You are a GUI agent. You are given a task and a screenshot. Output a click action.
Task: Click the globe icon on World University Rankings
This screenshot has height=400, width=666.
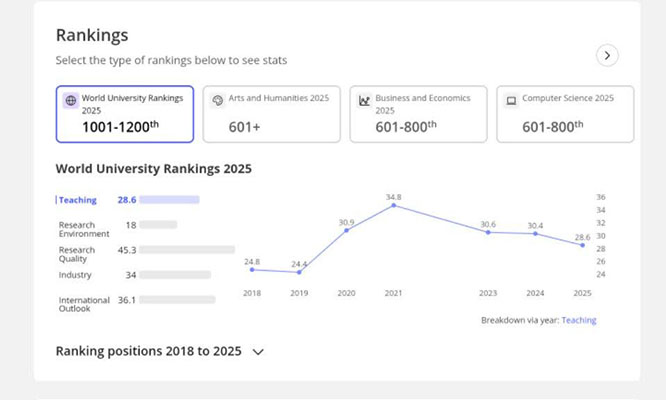70,100
